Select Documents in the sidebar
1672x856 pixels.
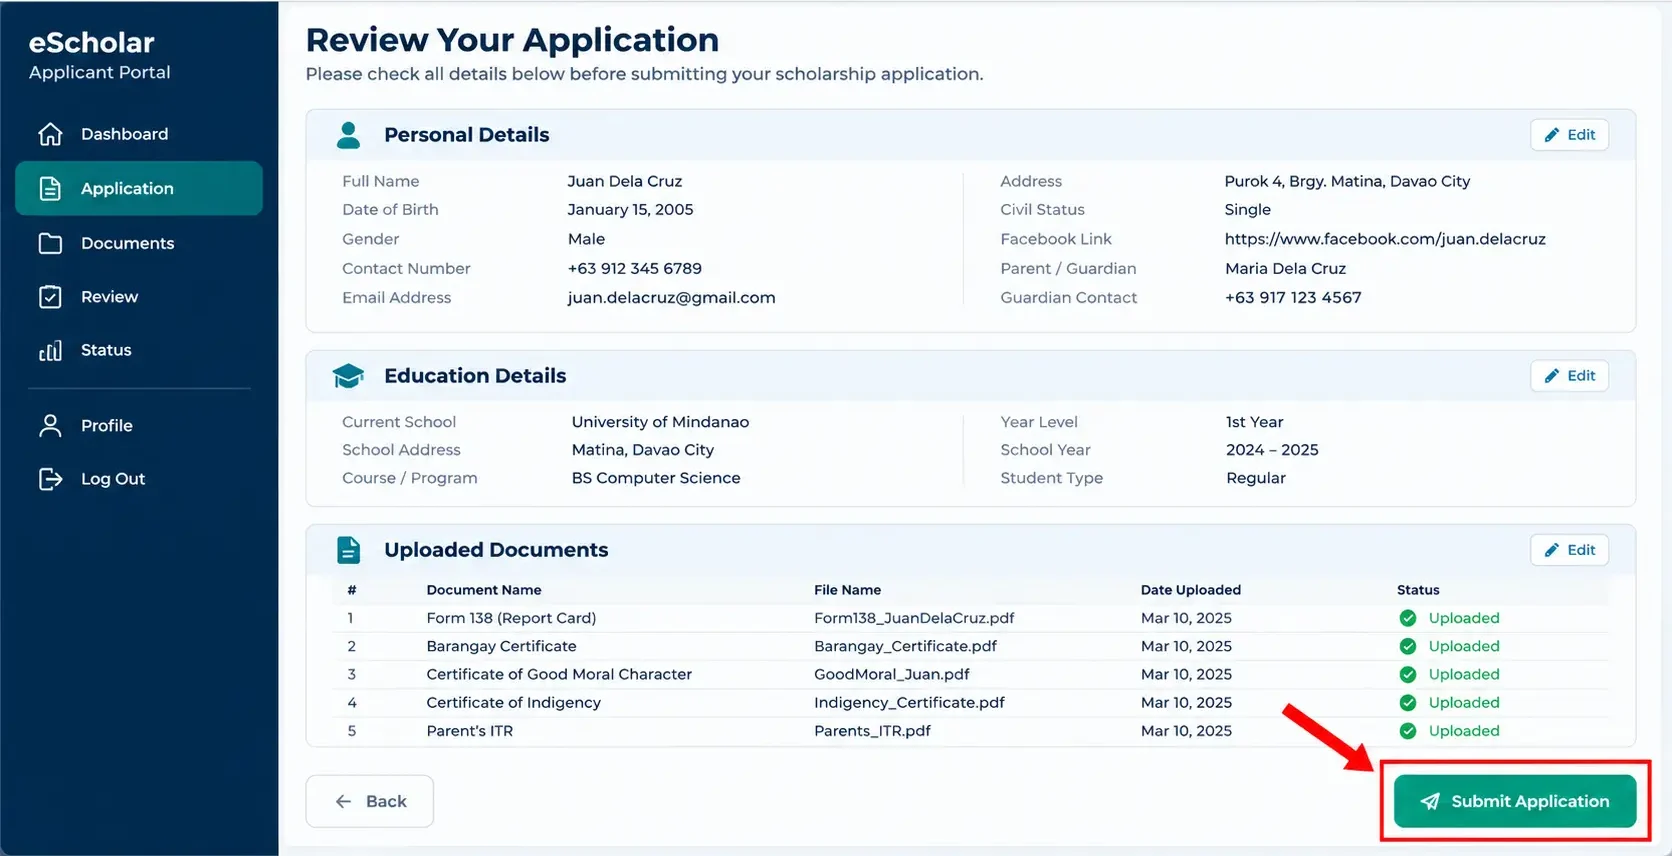click(x=139, y=243)
